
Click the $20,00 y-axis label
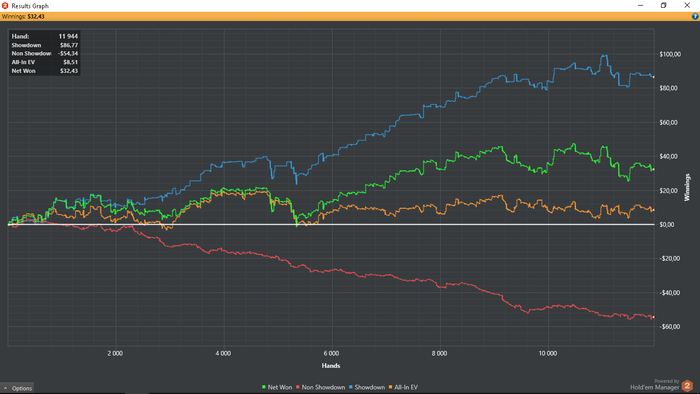tap(669, 191)
